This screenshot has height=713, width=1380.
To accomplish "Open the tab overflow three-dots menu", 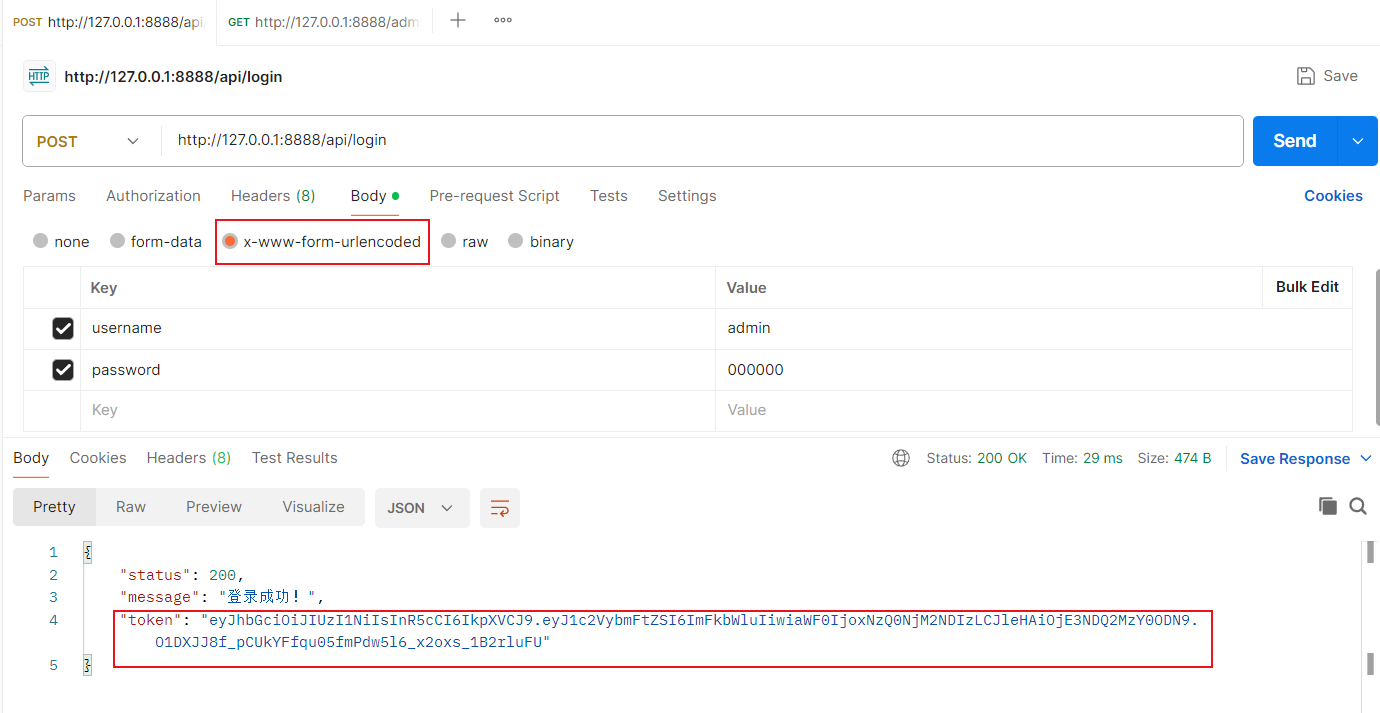I will pos(503,20).
